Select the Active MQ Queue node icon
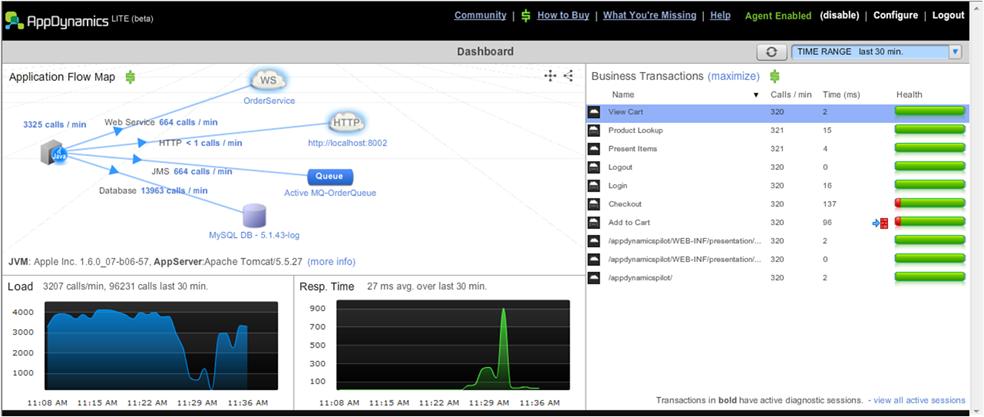The image size is (984, 417). coord(329,176)
